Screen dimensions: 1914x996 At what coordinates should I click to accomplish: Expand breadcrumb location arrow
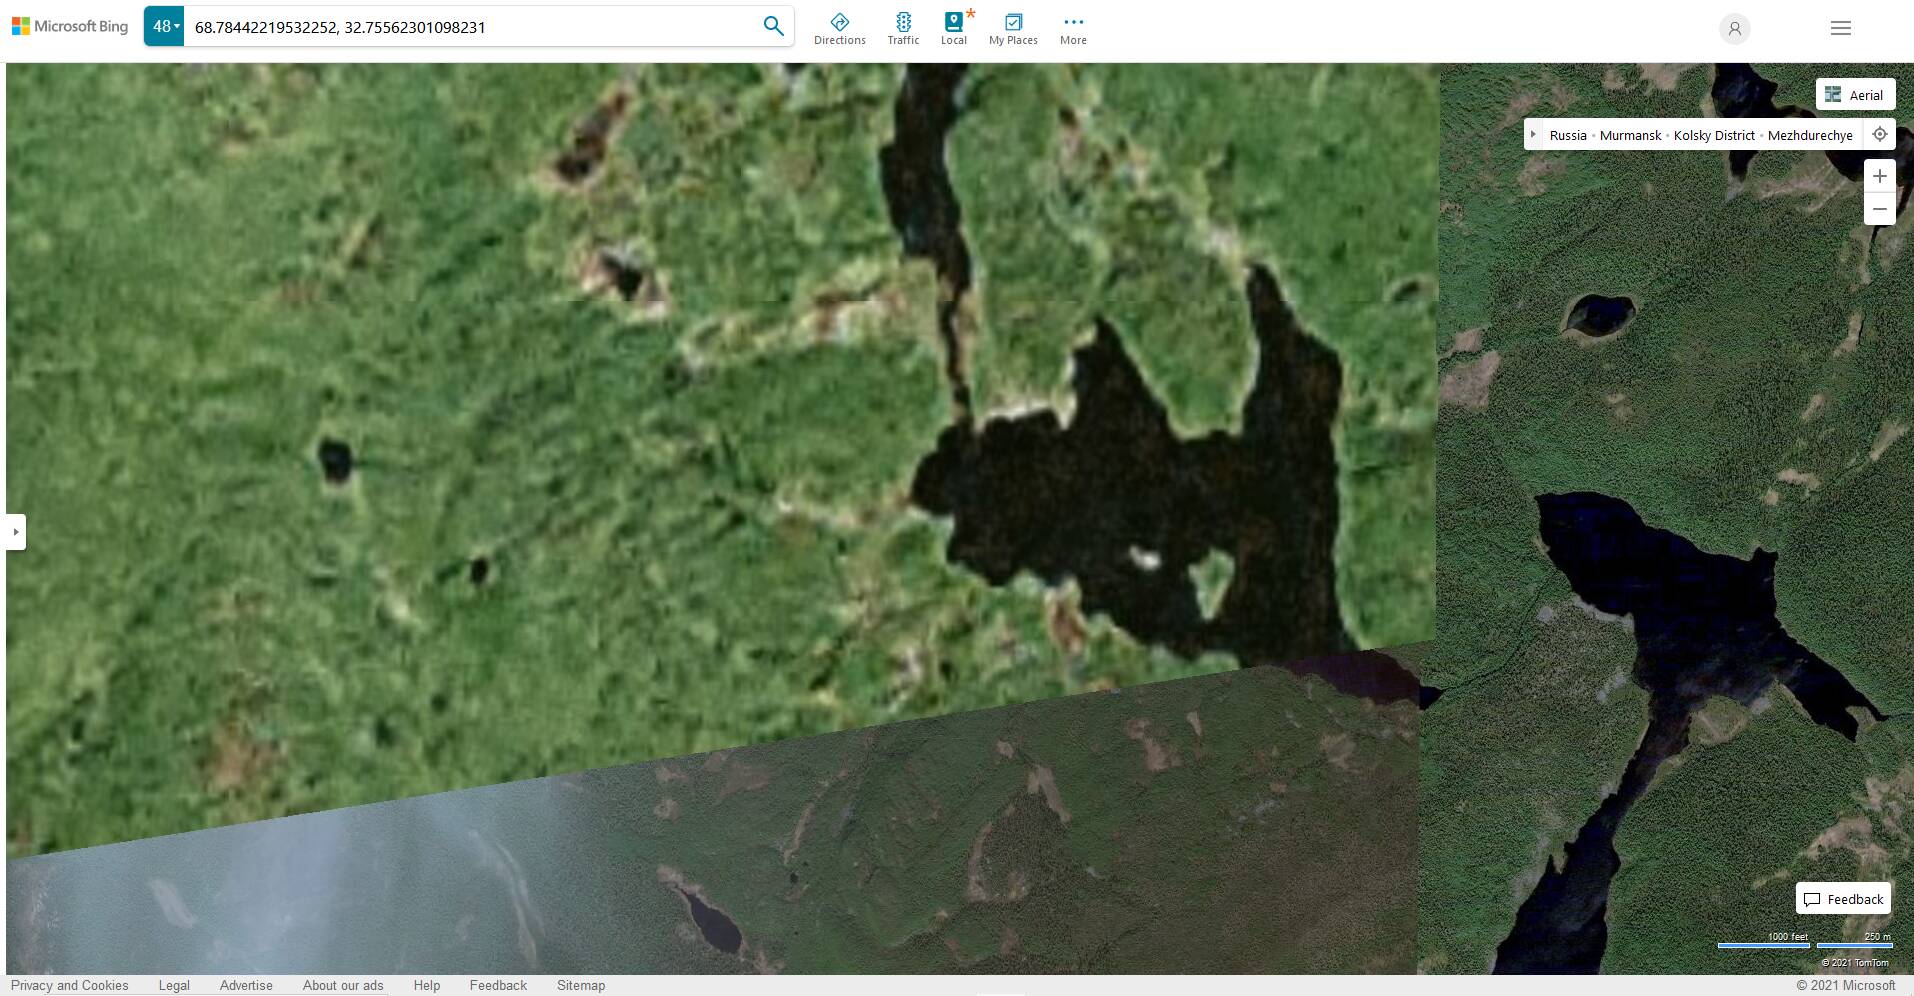point(1533,135)
